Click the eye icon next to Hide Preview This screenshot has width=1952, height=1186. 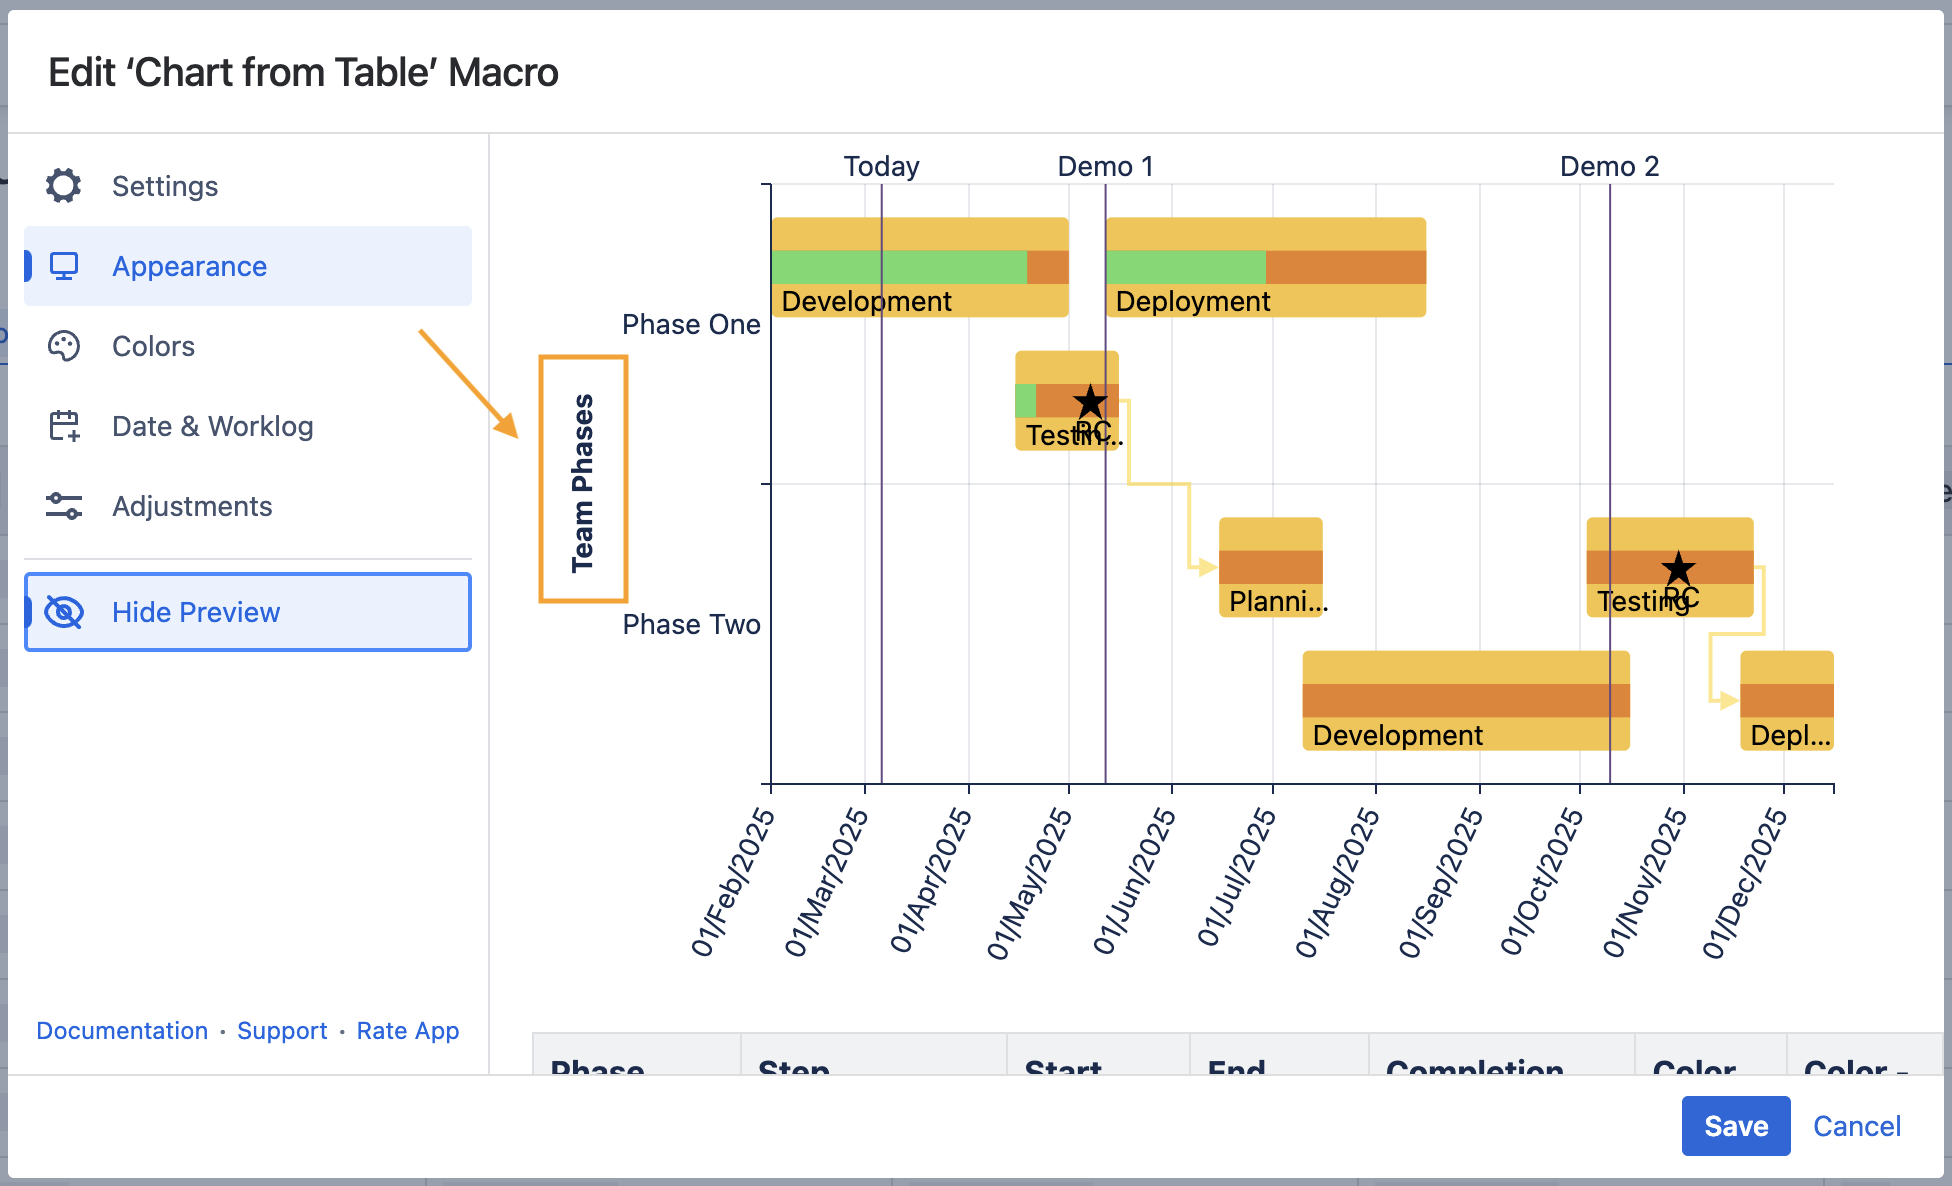64,612
